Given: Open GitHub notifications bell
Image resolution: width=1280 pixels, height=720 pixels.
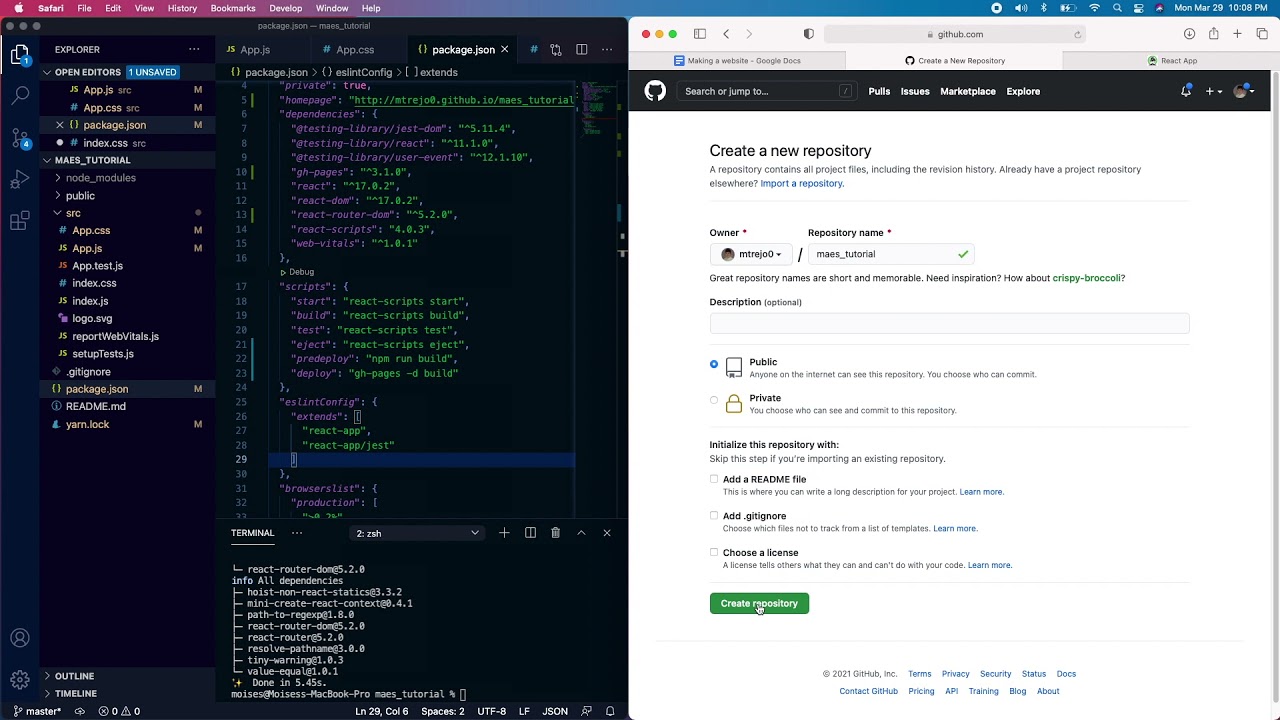Looking at the screenshot, I should pos(1186,91).
